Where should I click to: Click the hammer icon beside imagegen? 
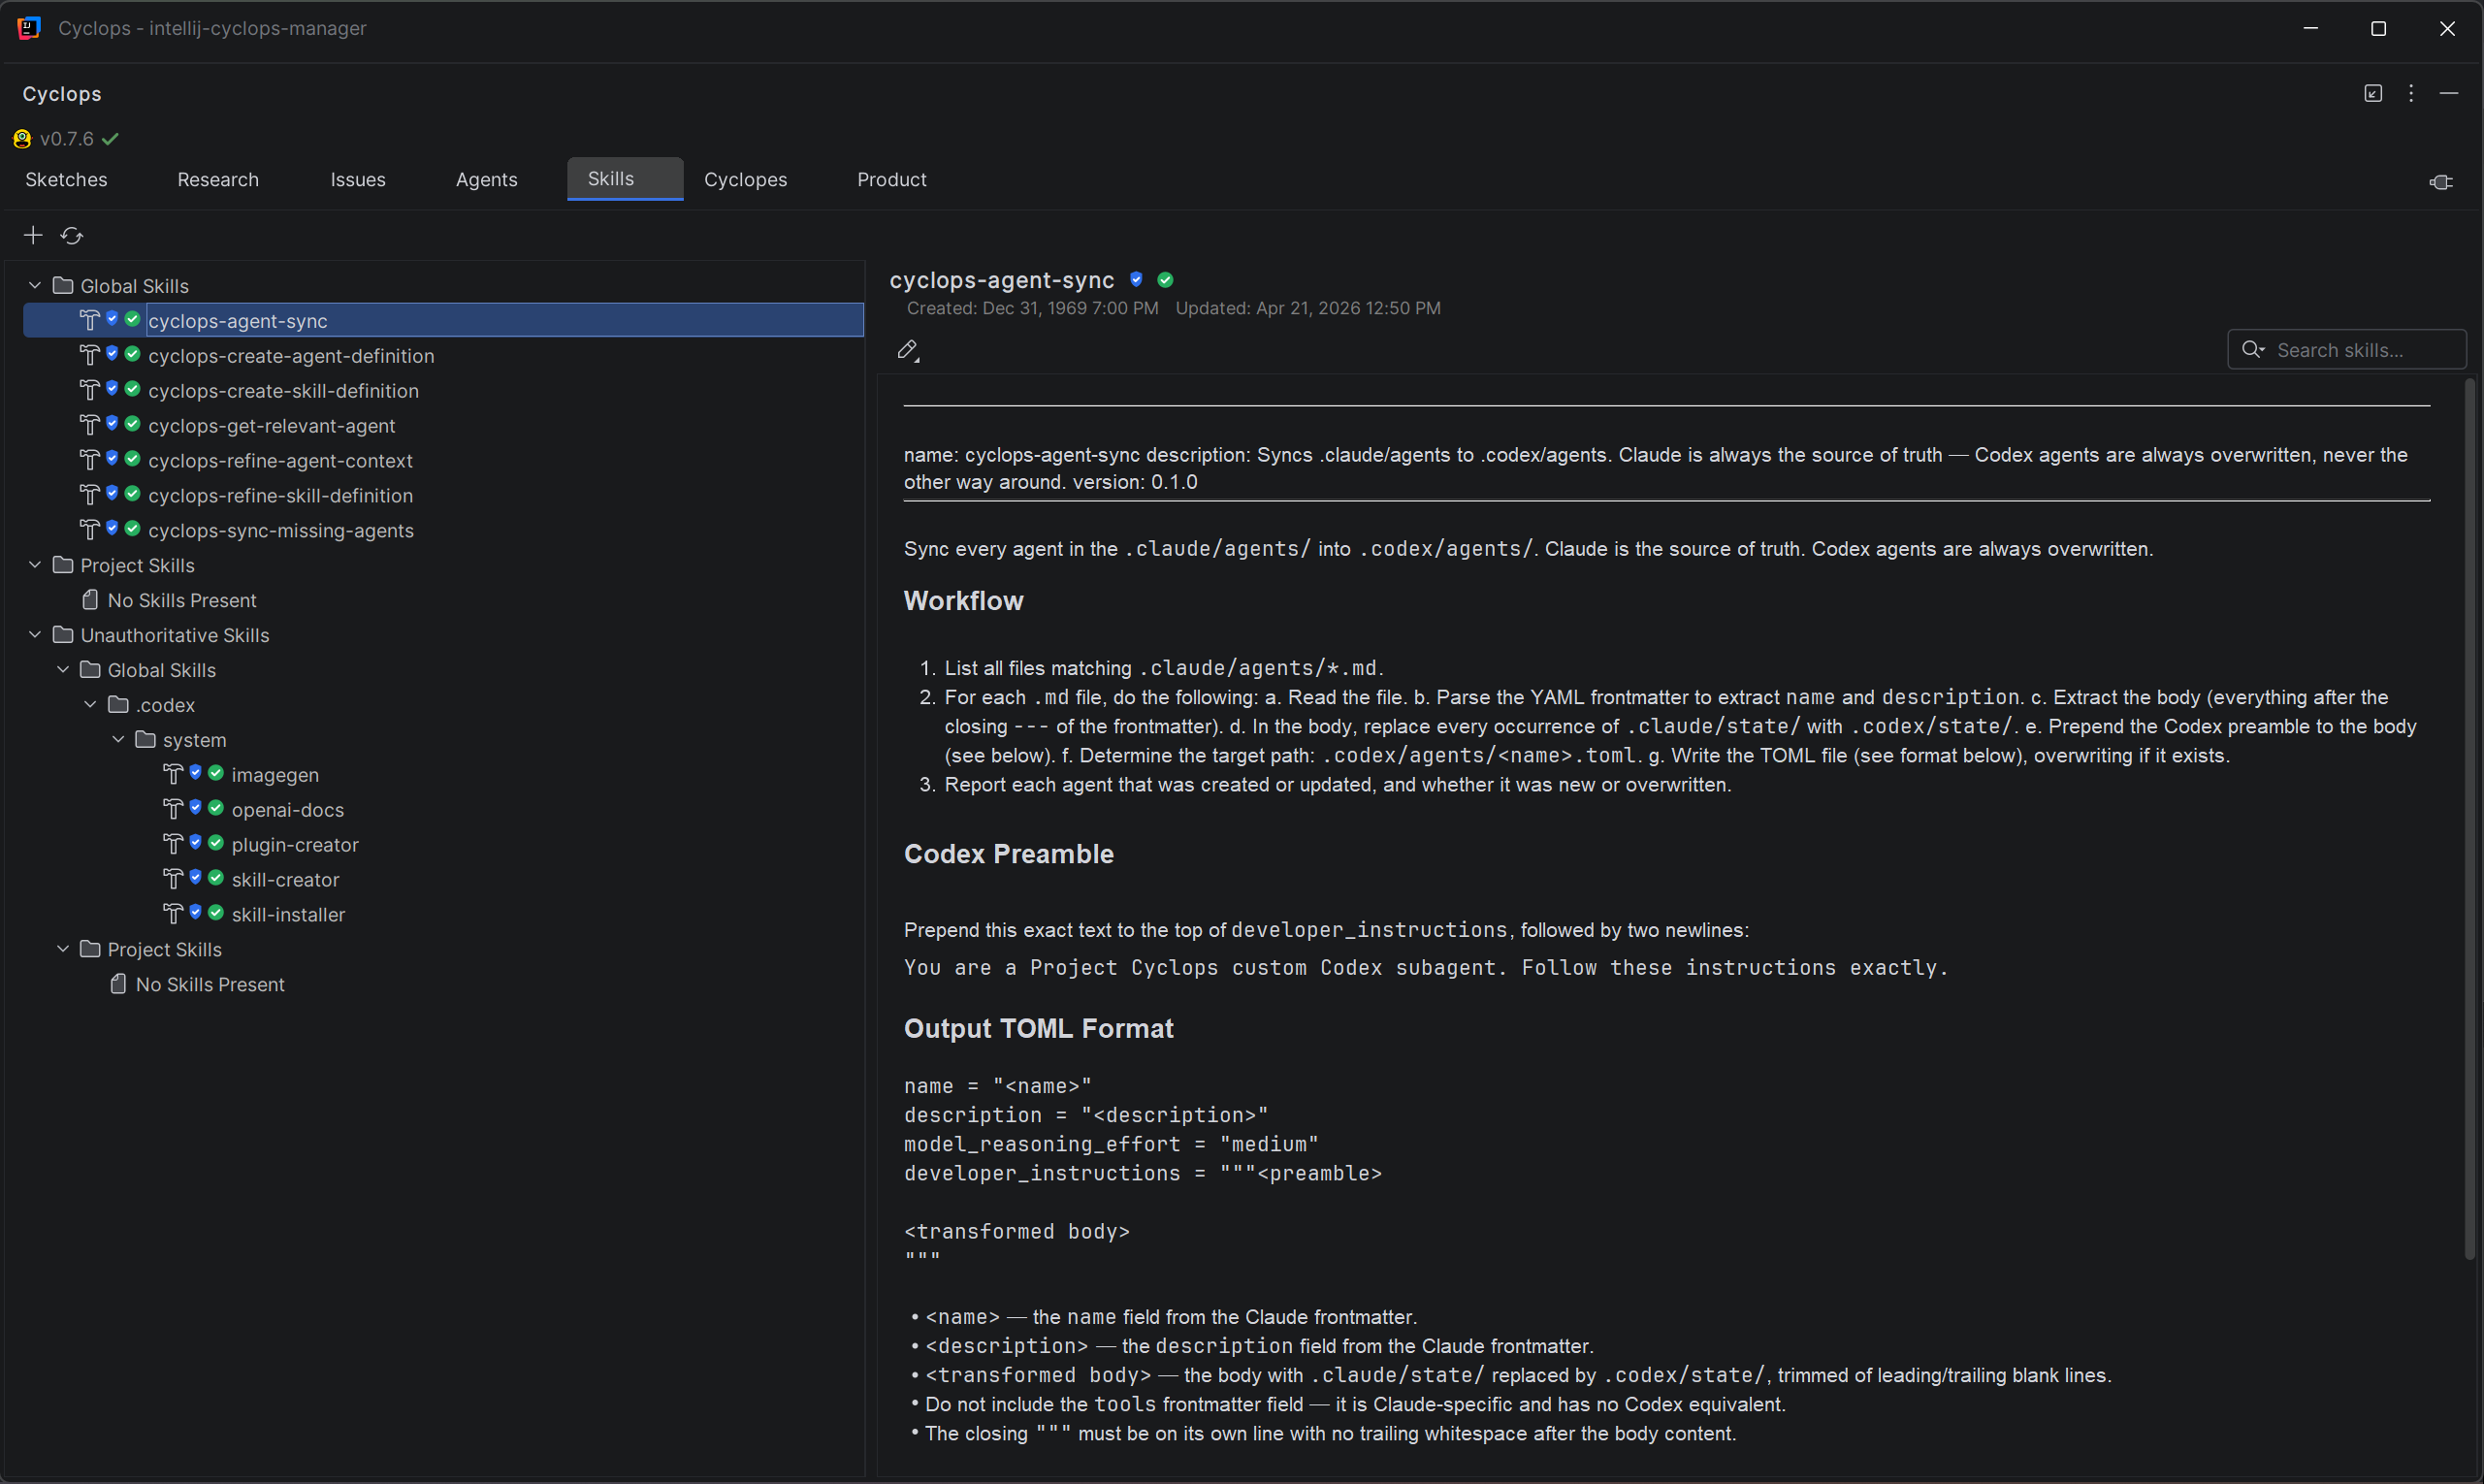[174, 774]
